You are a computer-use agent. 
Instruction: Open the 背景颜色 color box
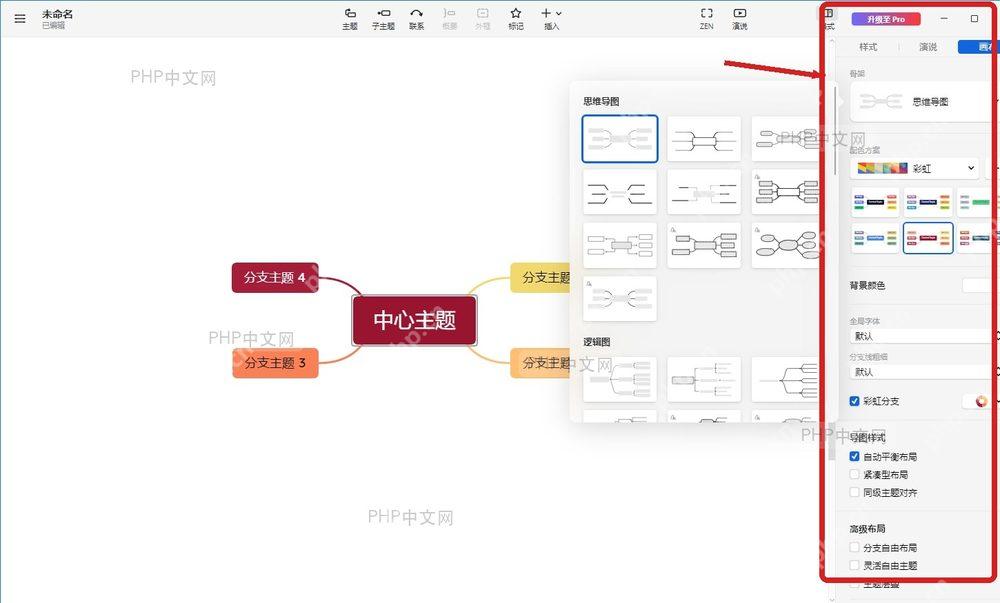pyautogui.click(x=979, y=286)
